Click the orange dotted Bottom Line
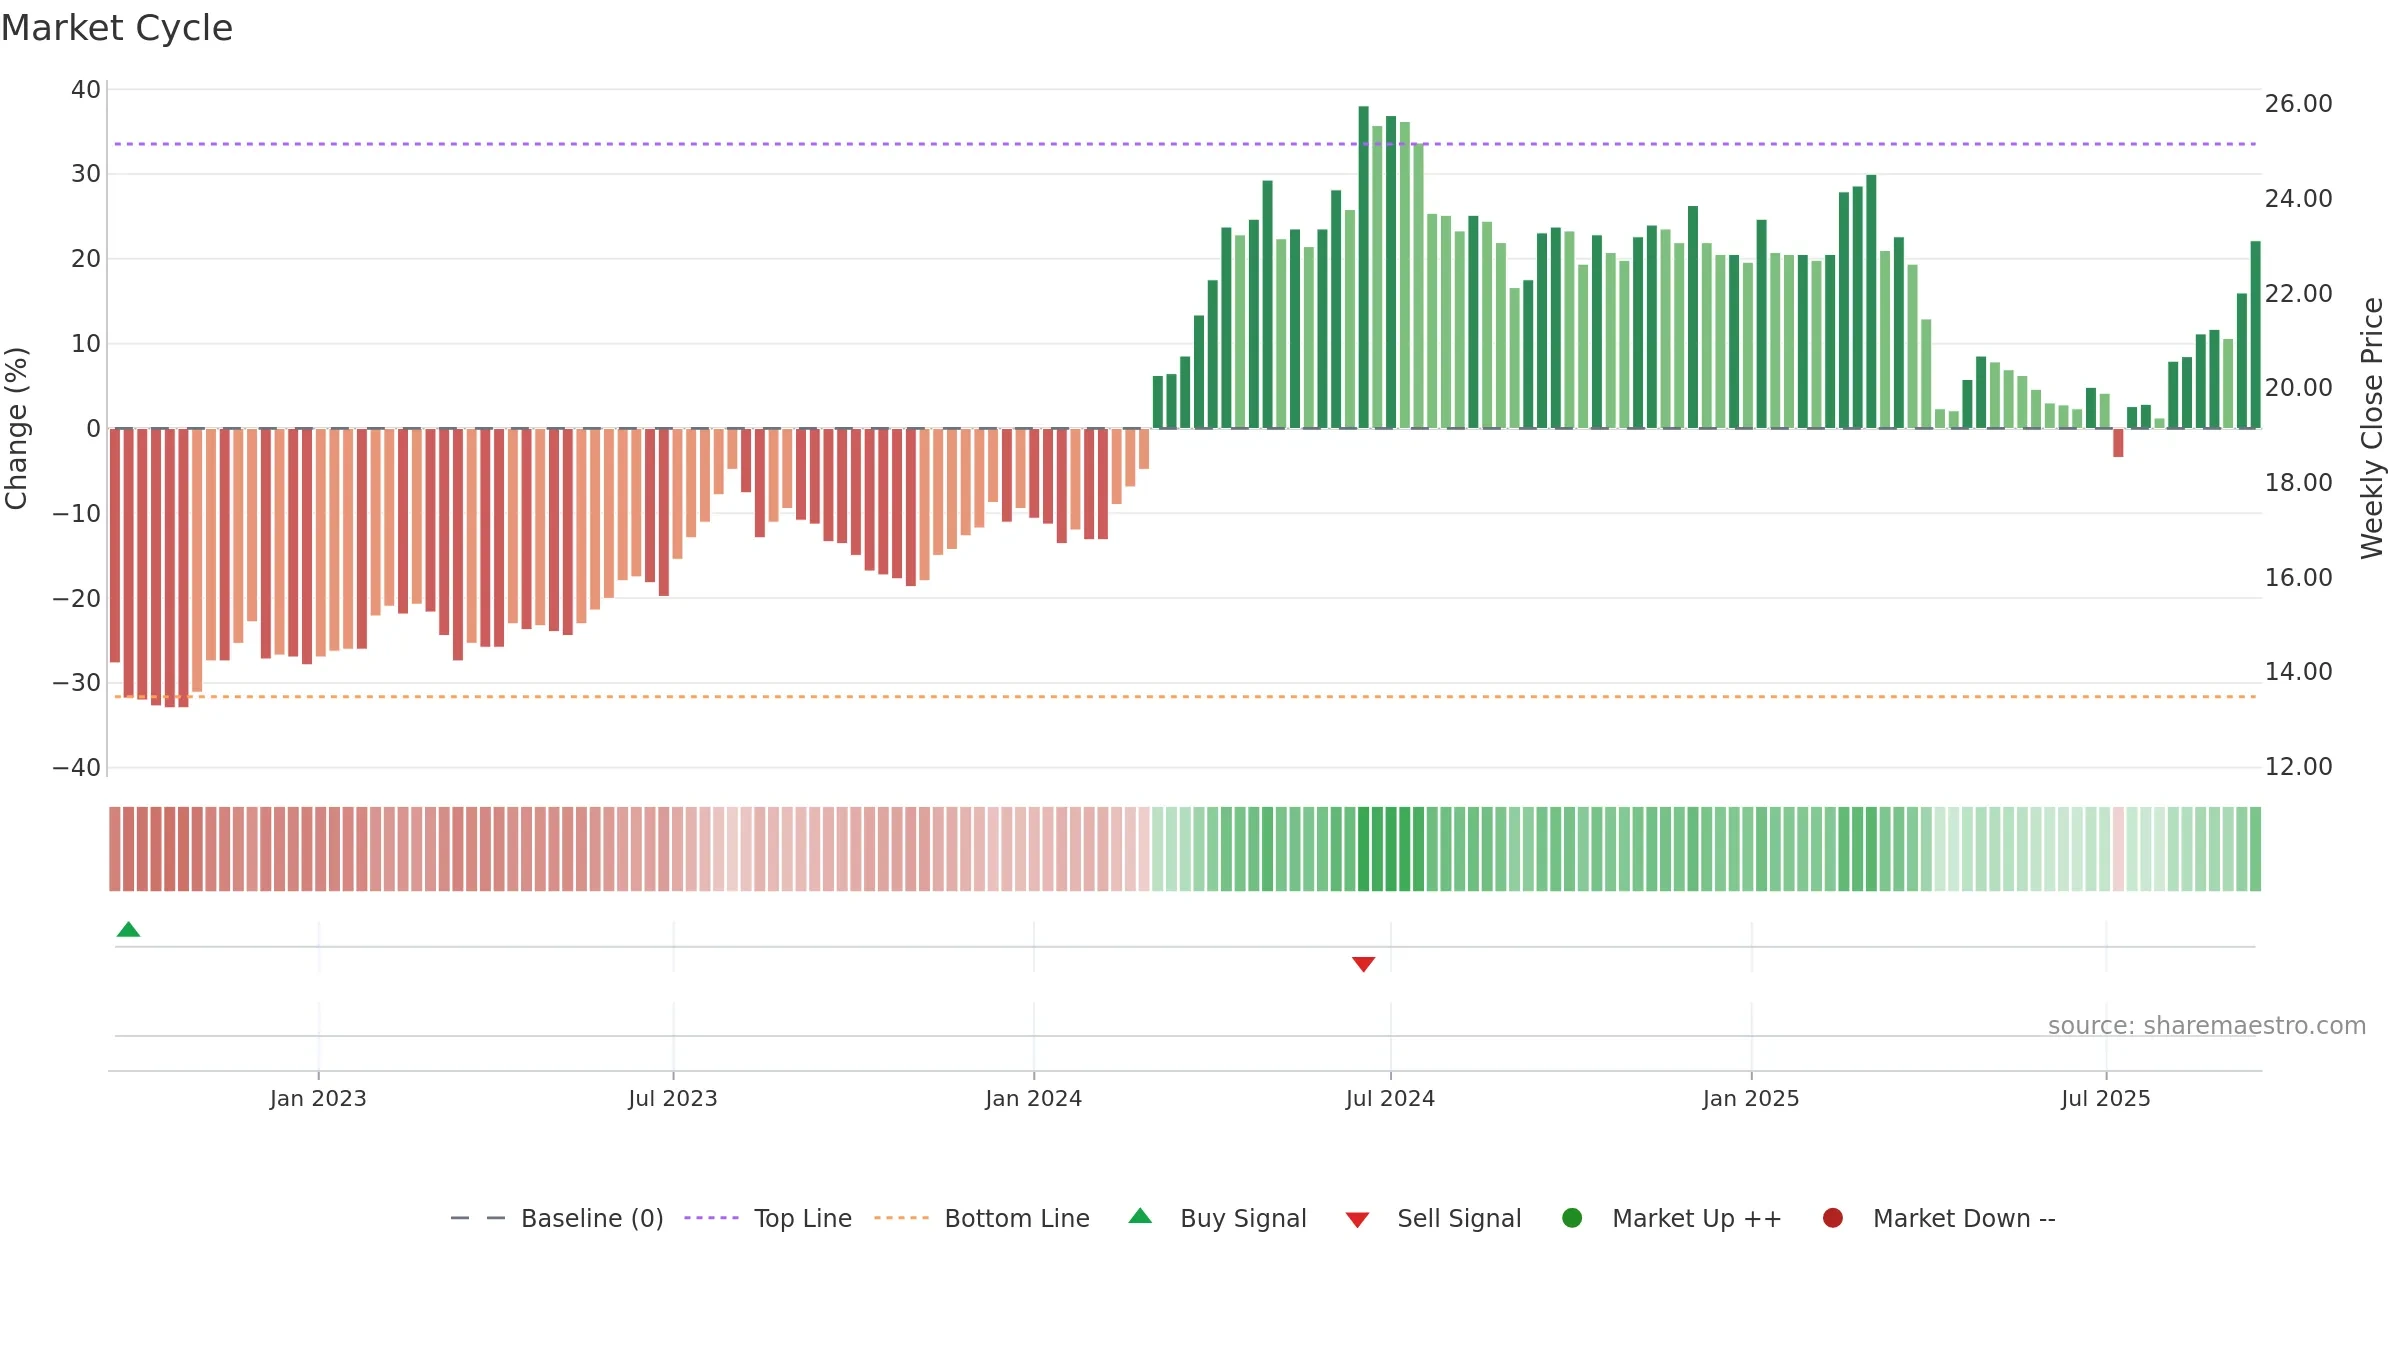Viewport: 2400px width, 1350px height. 1185,696
